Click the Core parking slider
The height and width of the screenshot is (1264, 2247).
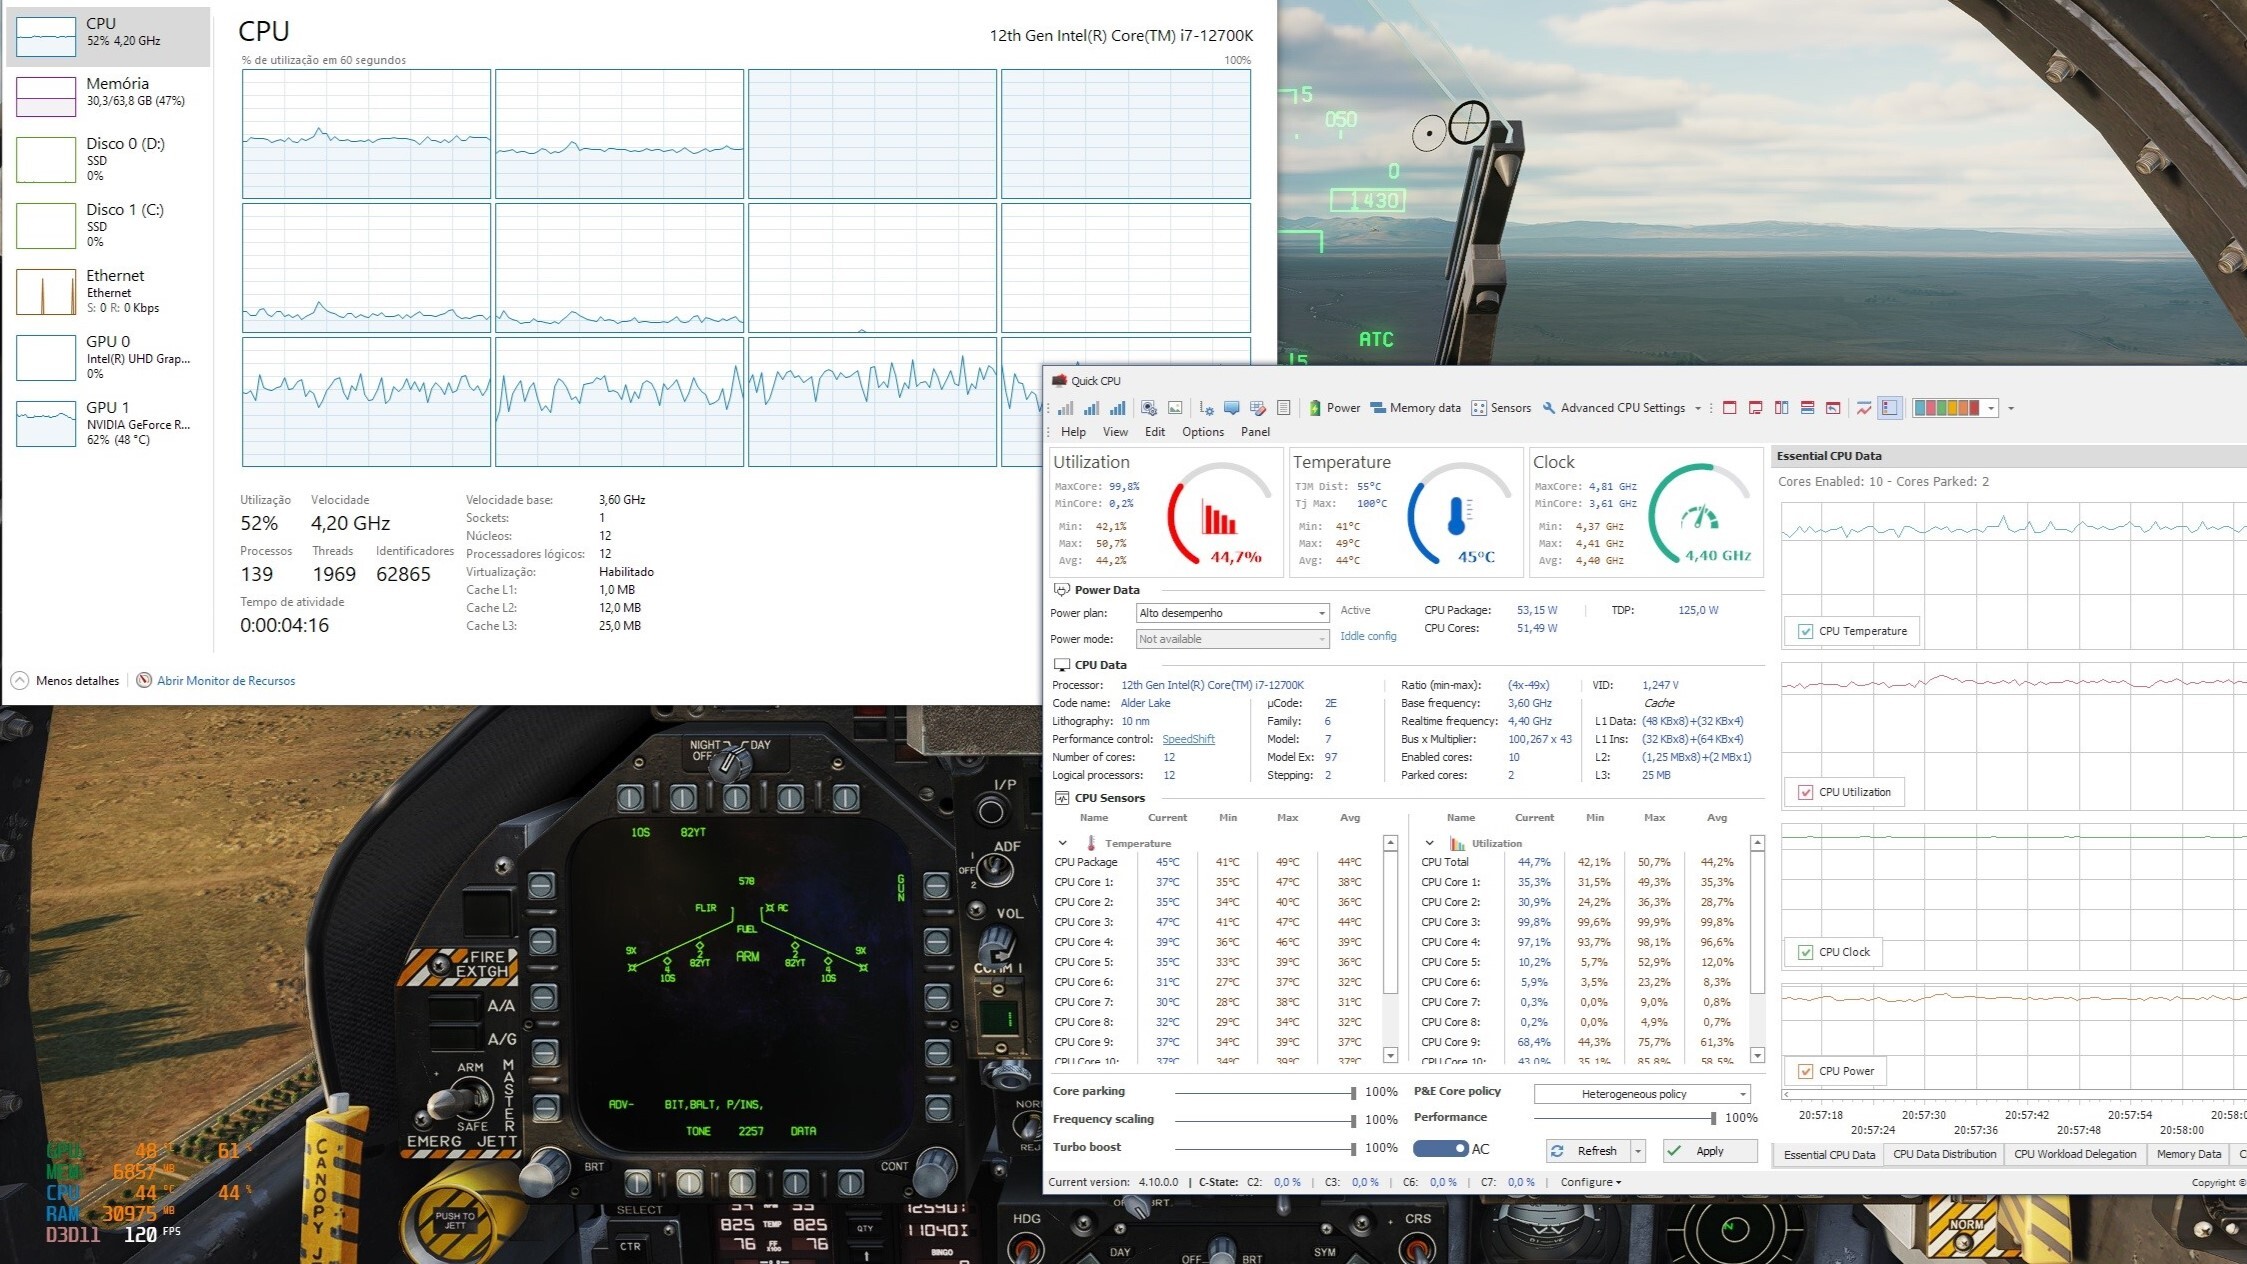coord(1265,1093)
